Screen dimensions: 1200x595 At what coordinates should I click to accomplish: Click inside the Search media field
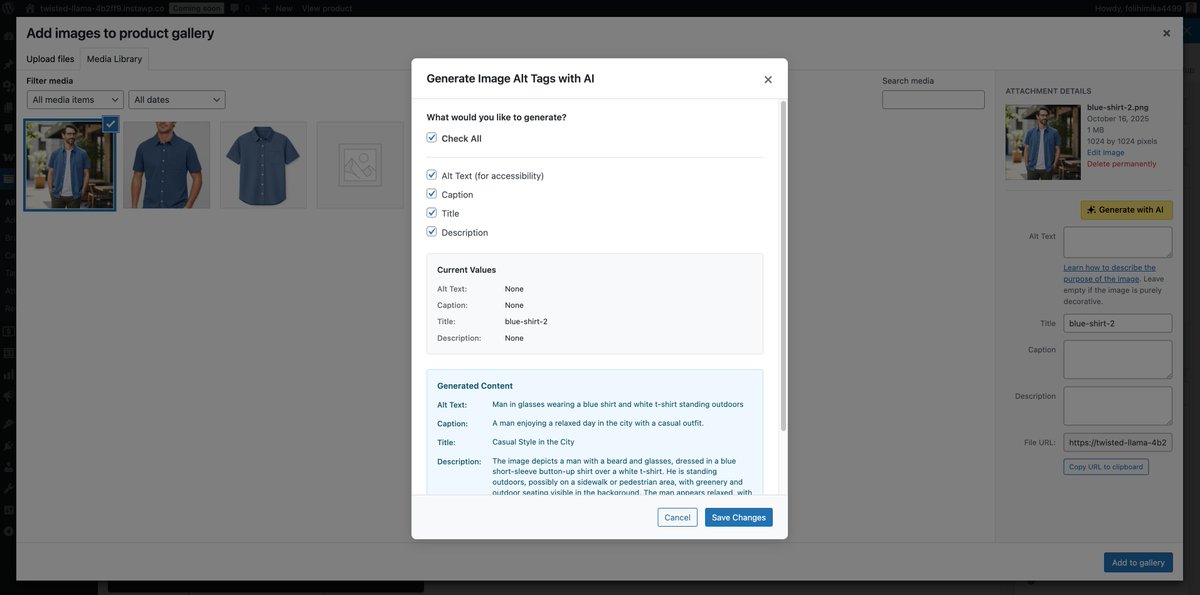pyautogui.click(x=932, y=97)
